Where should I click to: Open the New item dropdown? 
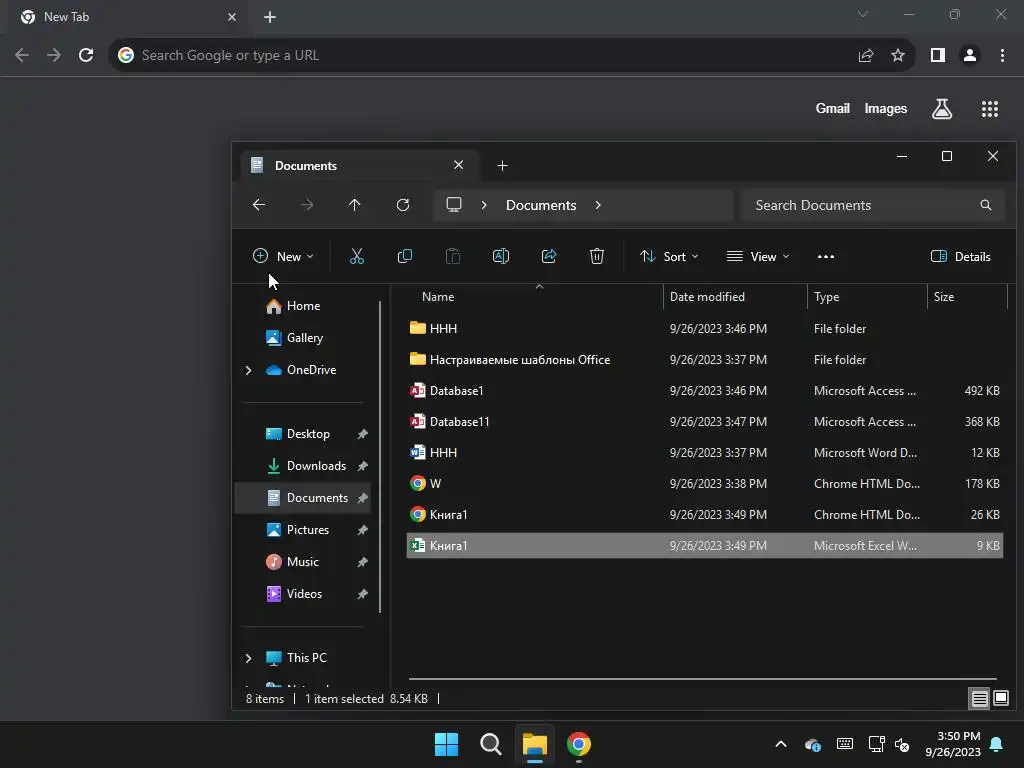[x=283, y=257]
